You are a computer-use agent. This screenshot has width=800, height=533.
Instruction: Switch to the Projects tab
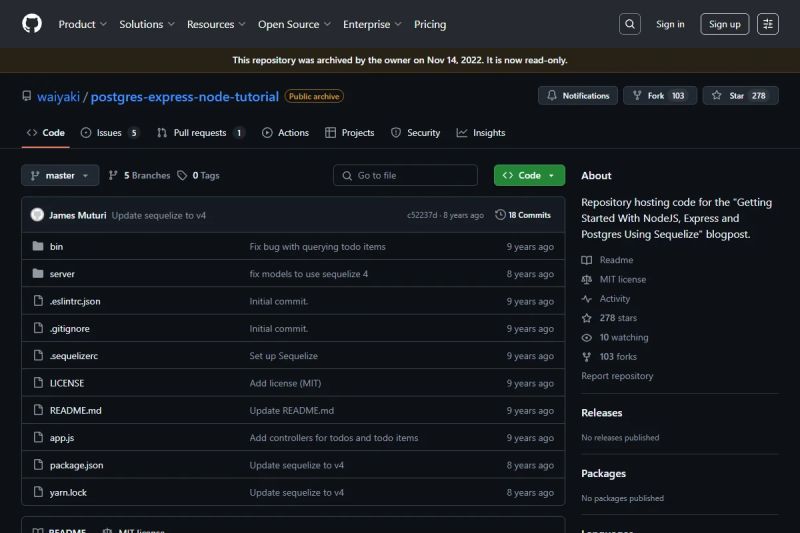[x=349, y=133]
